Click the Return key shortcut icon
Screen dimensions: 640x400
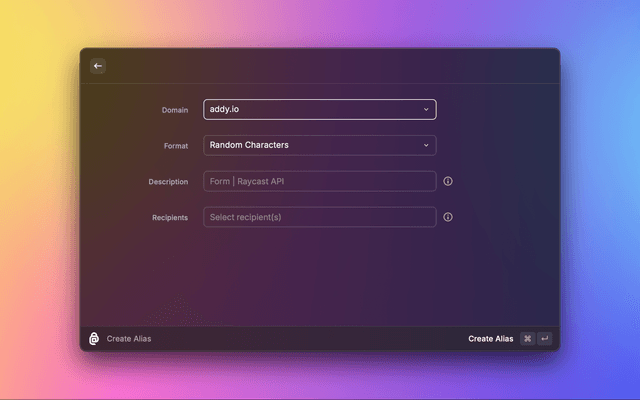click(x=545, y=339)
